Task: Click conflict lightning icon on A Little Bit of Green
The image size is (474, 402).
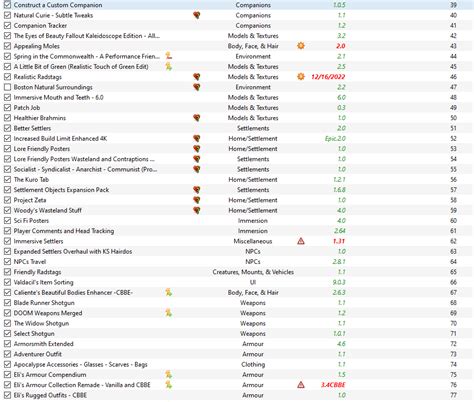Action: click(169, 67)
